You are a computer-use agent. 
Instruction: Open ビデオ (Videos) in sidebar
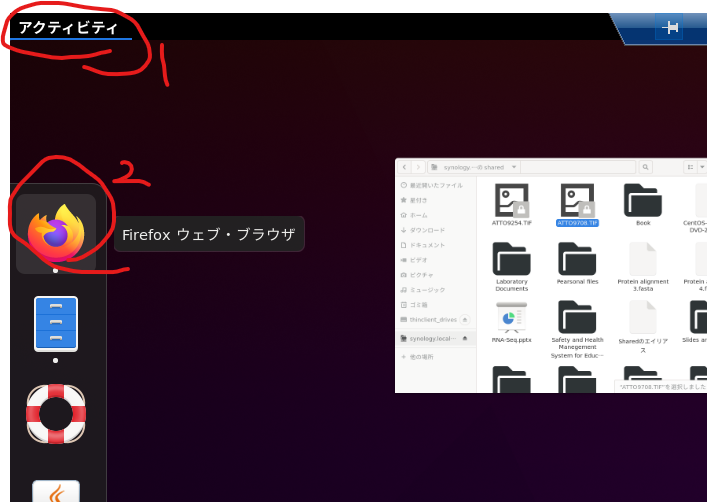point(436,260)
